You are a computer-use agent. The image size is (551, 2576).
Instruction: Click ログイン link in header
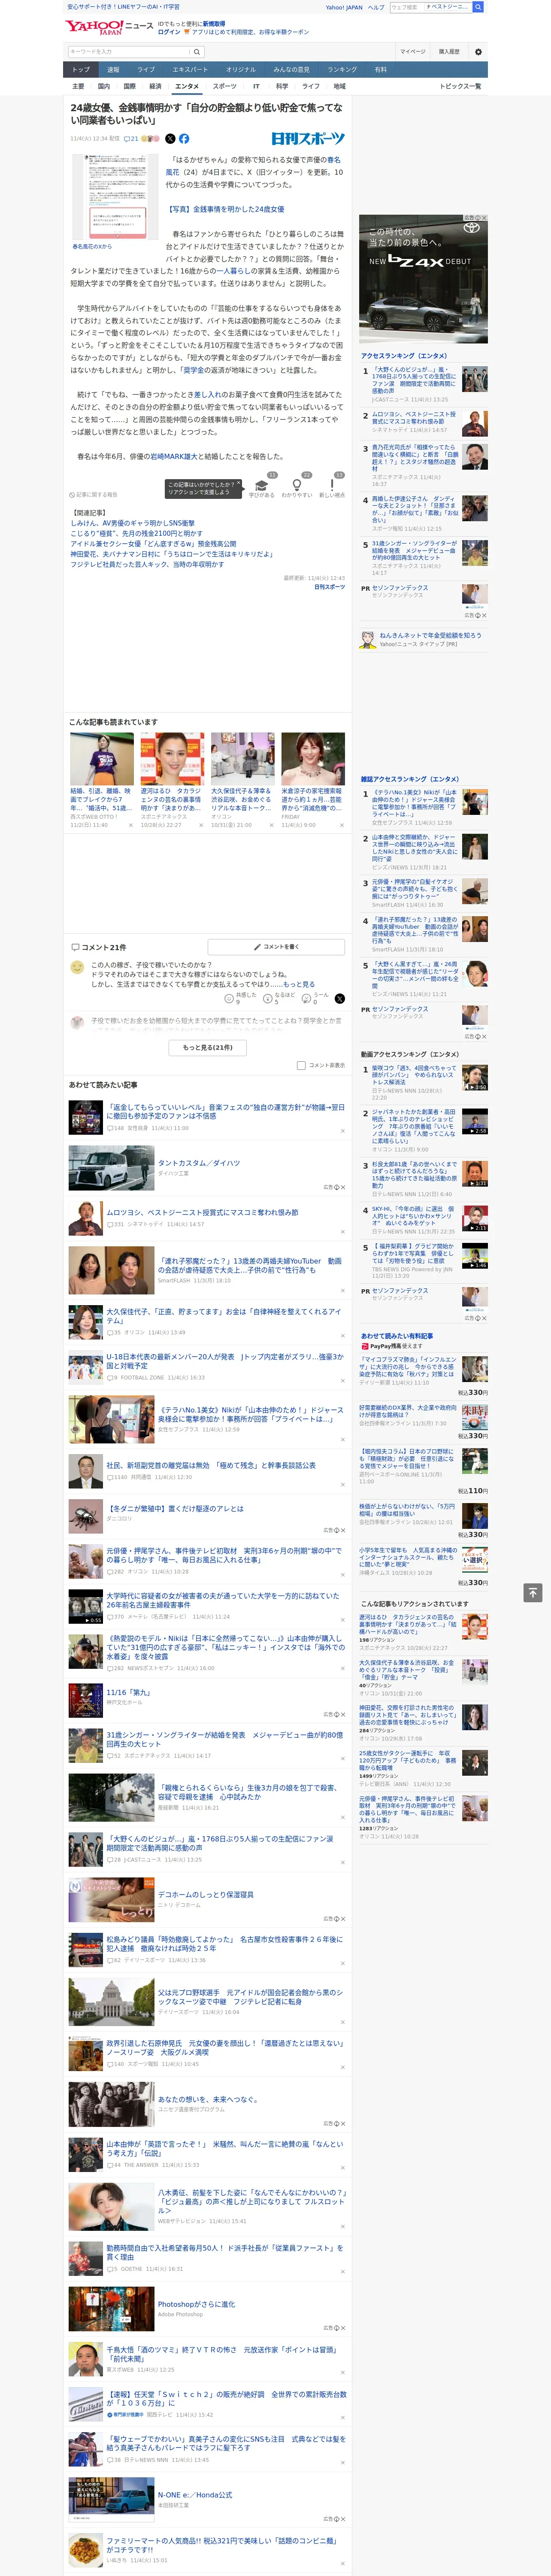pos(169,32)
